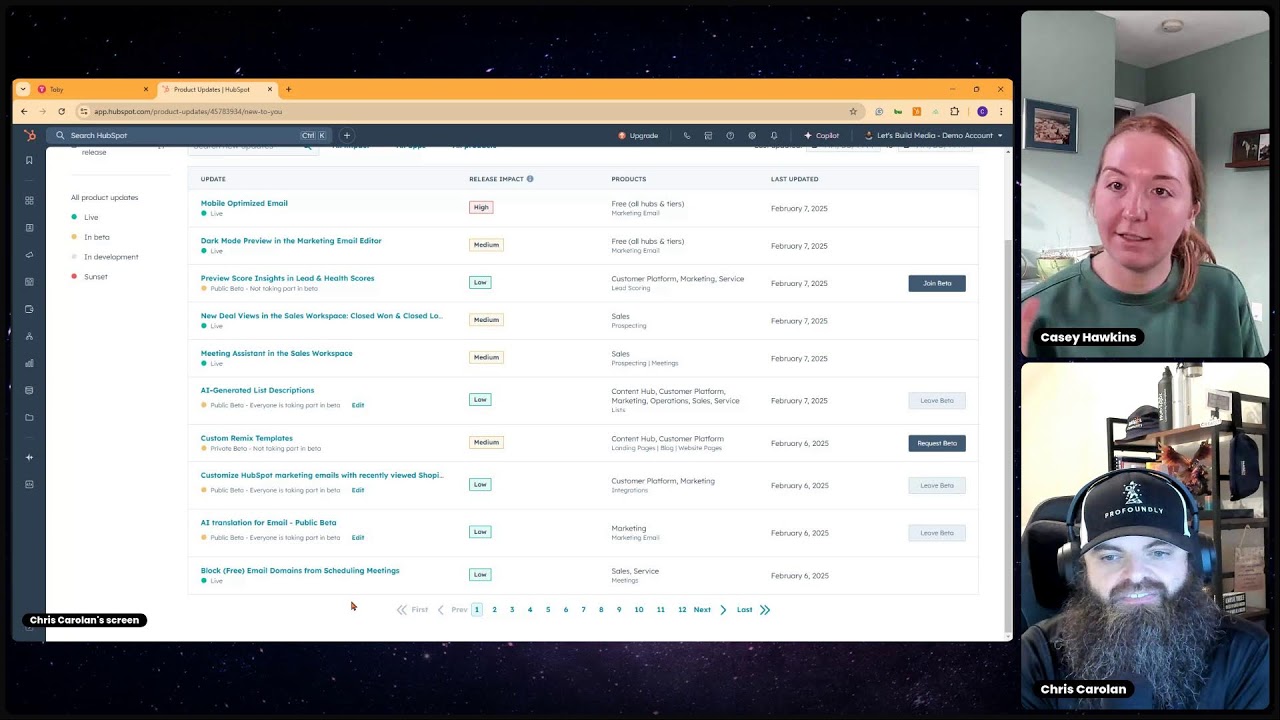Click the browser back arrow
The image size is (1280, 720).
point(24,111)
